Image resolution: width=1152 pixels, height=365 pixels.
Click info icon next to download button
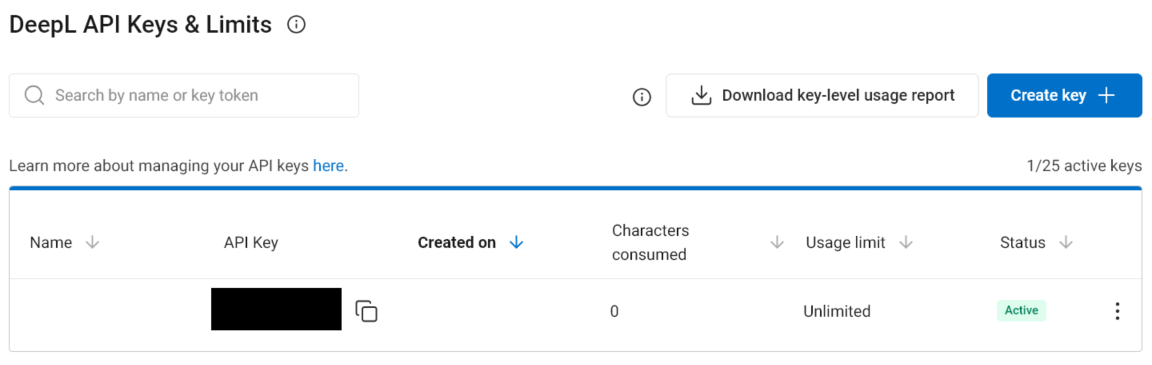pos(642,96)
